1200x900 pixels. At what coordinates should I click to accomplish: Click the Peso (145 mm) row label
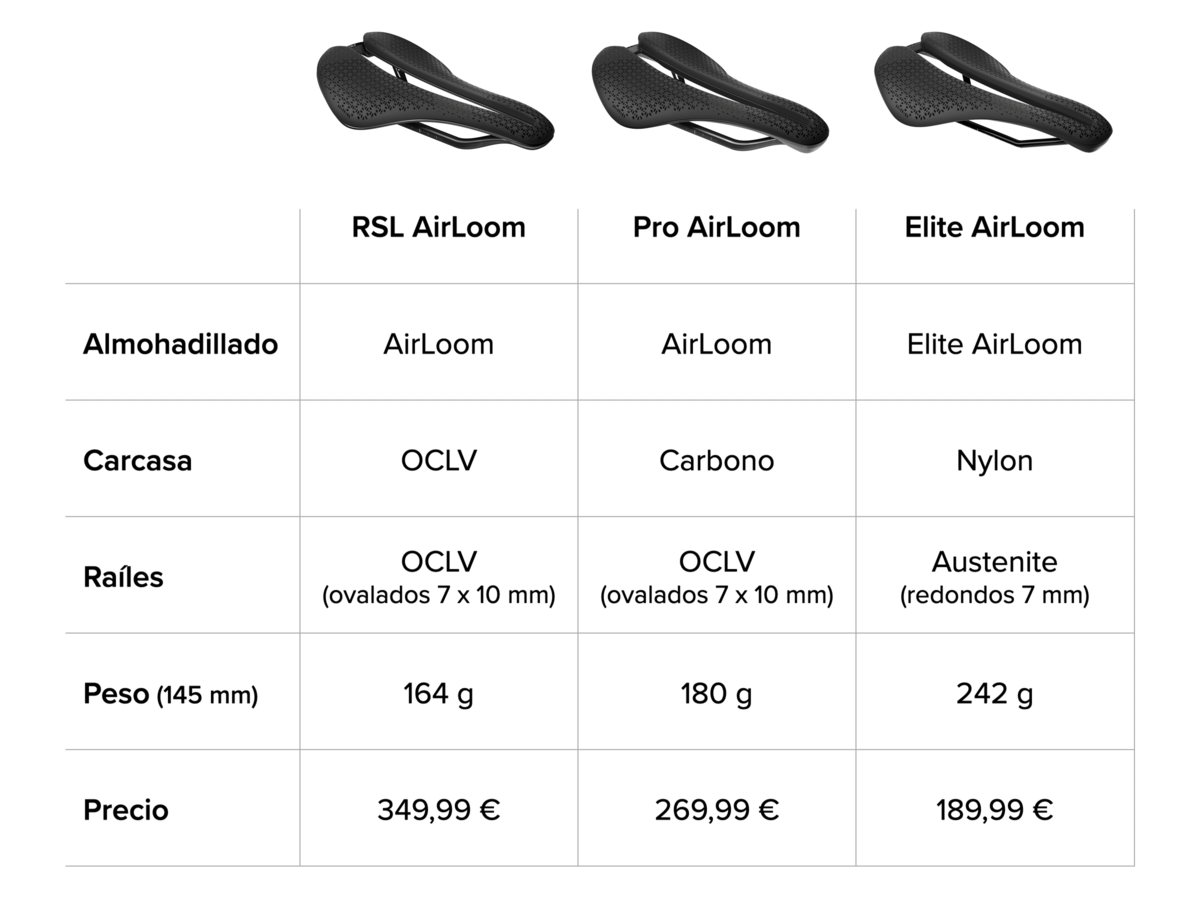[170, 694]
